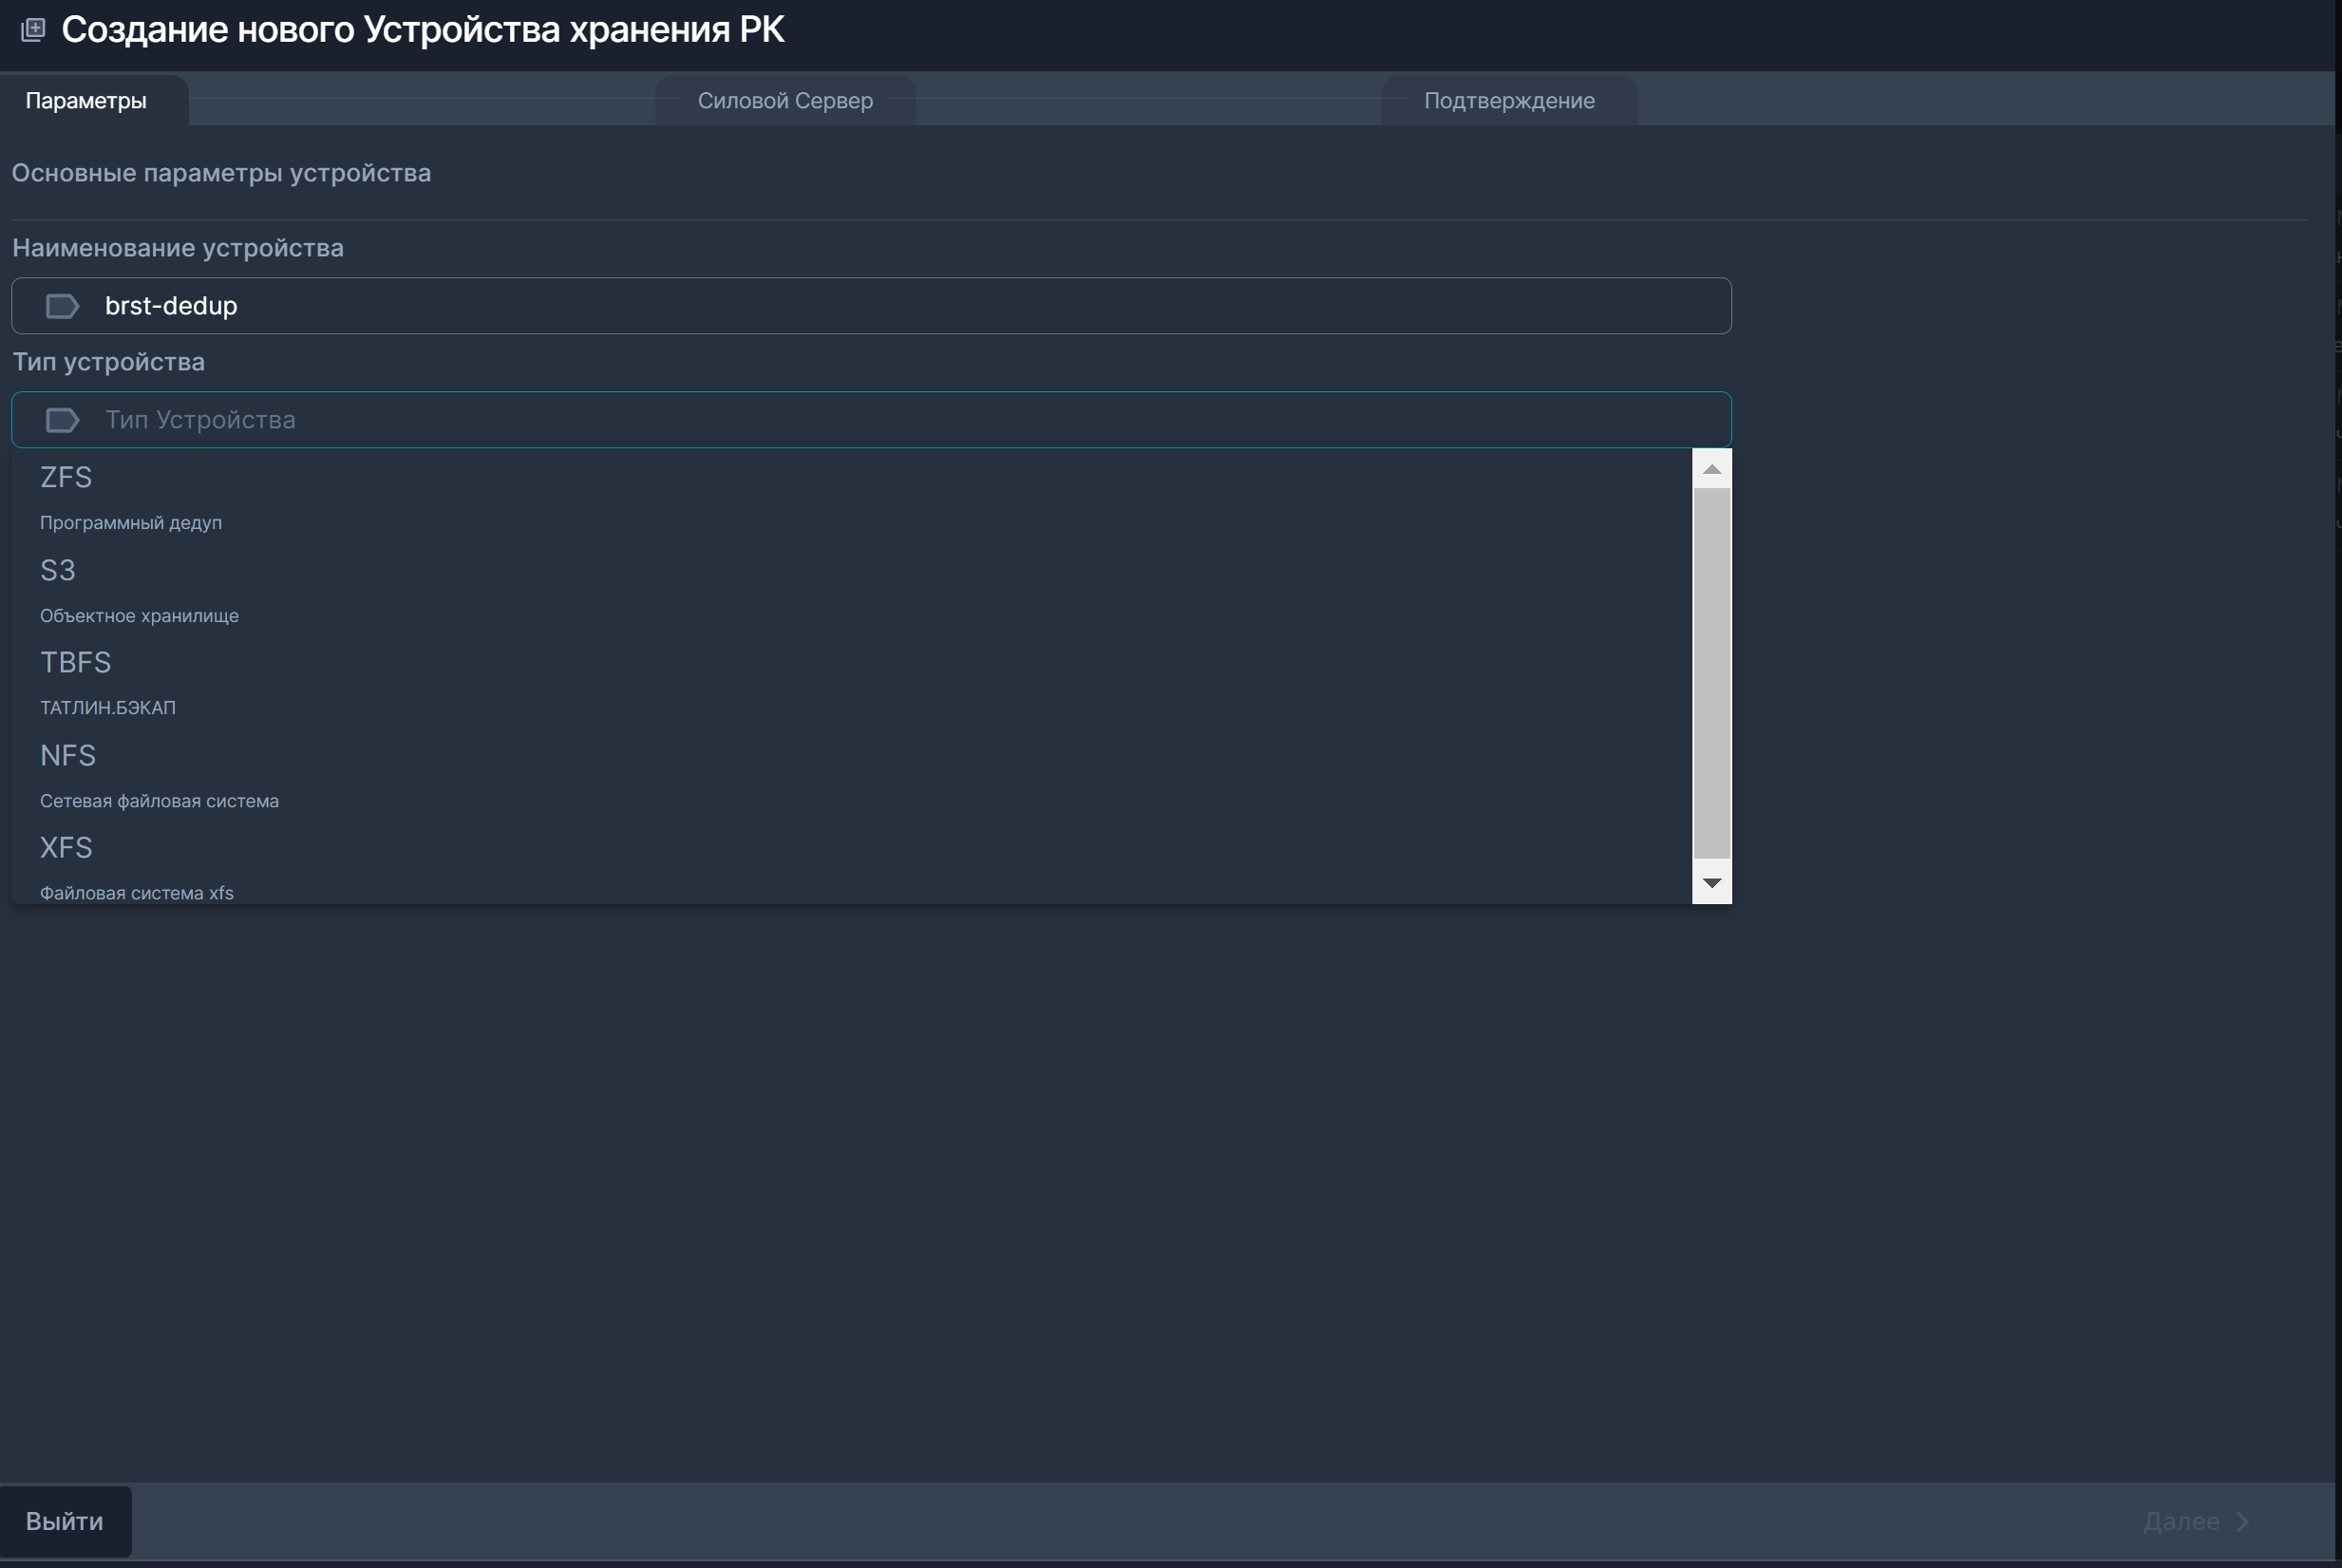
Task: Choose S3 object storage option
Action: click(58, 571)
